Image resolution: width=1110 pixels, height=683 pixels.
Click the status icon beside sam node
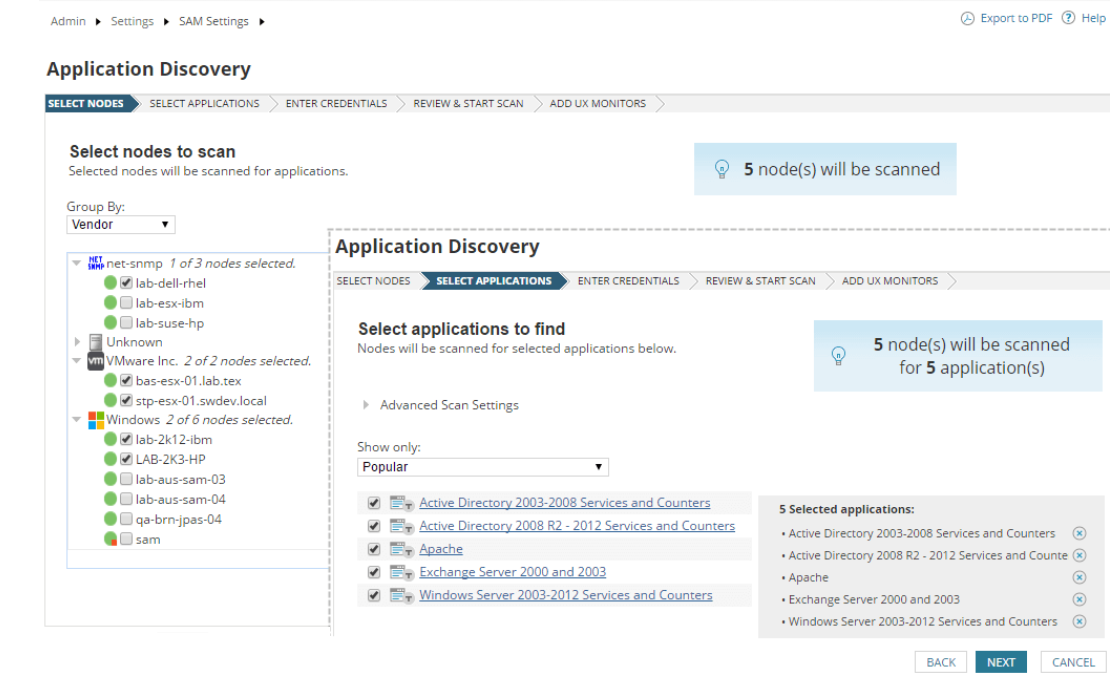110,539
